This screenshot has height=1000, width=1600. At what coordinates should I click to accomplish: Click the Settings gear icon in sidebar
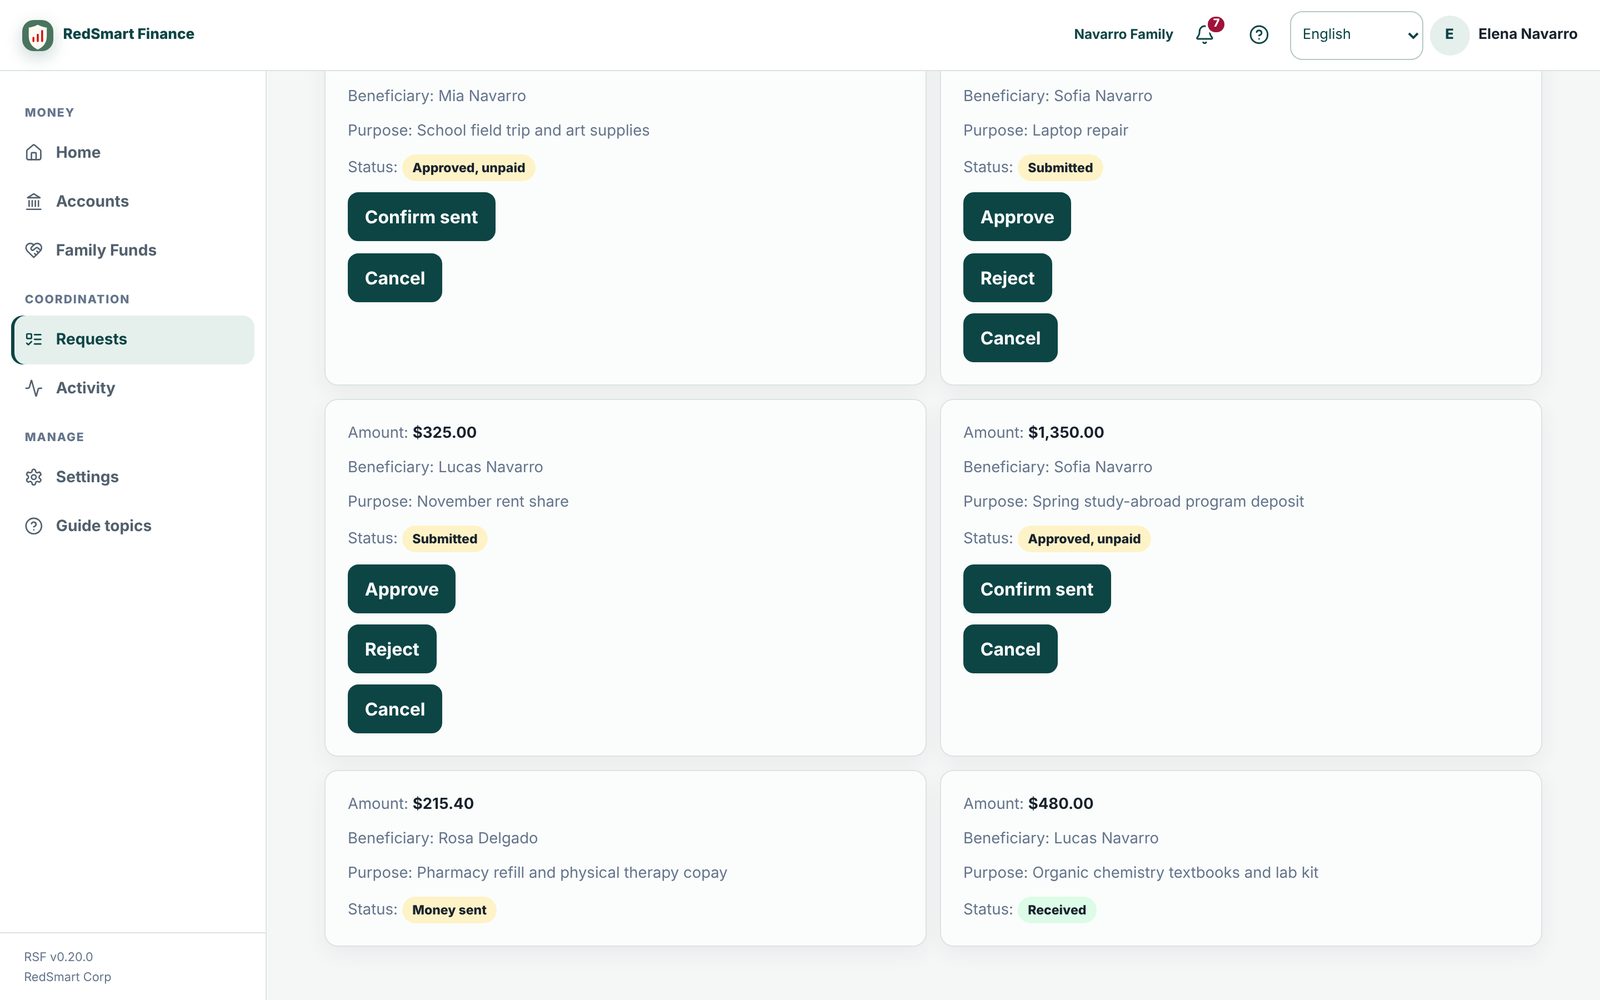click(x=34, y=477)
